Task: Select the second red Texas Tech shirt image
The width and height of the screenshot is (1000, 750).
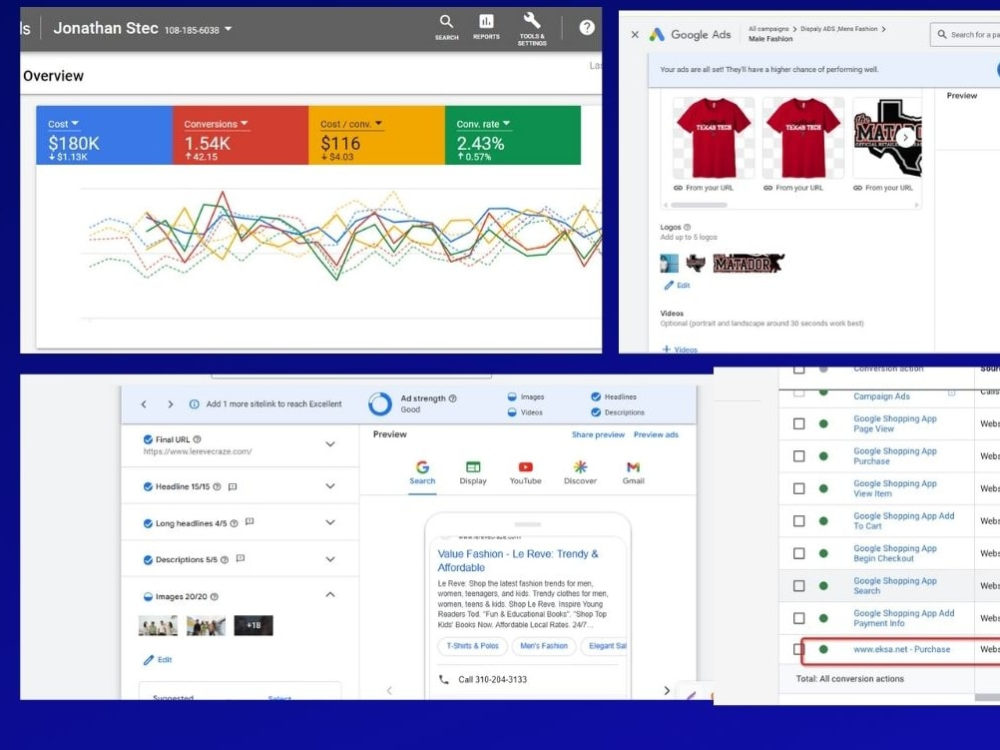Action: click(x=803, y=138)
